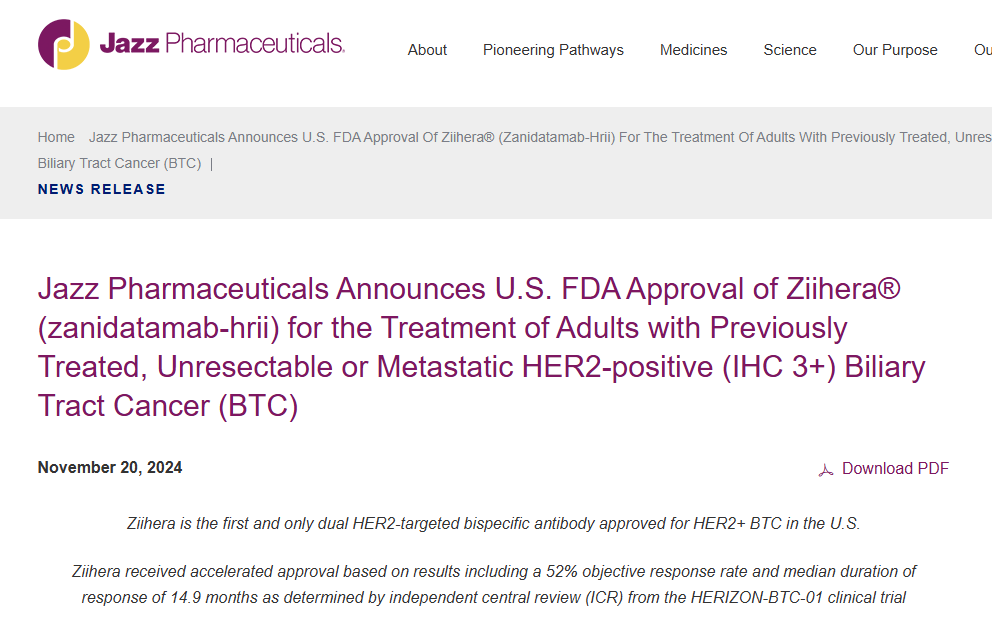Click the 'first and only dual HER2-targeted' summary line
992x627 pixels.
coord(494,523)
